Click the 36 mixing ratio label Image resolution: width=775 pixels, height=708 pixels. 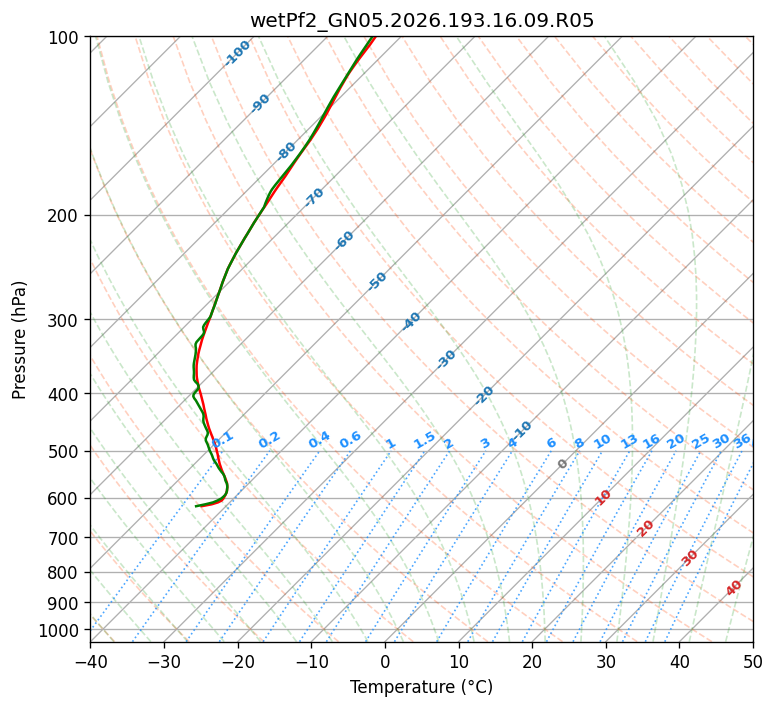[x=742, y=441]
